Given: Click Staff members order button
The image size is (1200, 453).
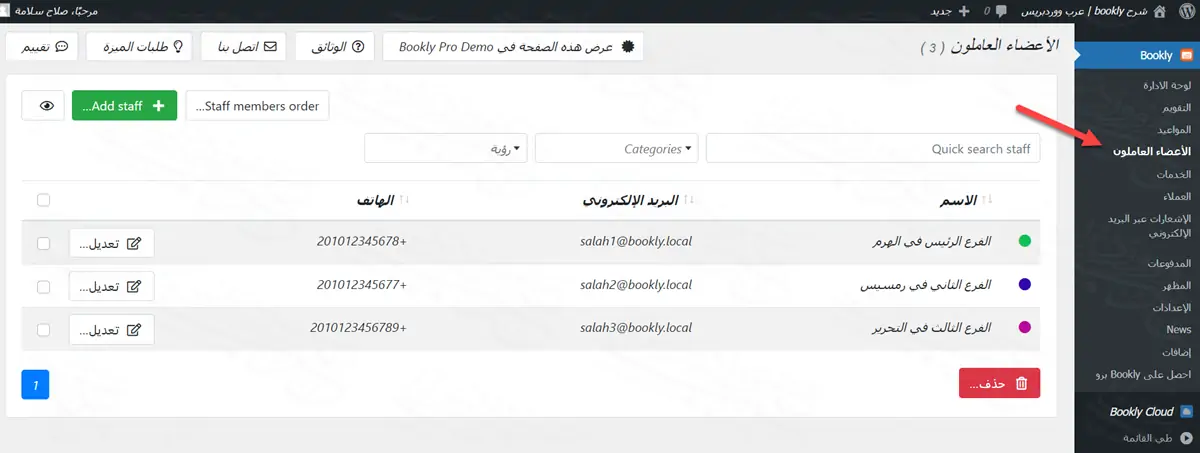Looking at the screenshot, I should [x=257, y=105].
